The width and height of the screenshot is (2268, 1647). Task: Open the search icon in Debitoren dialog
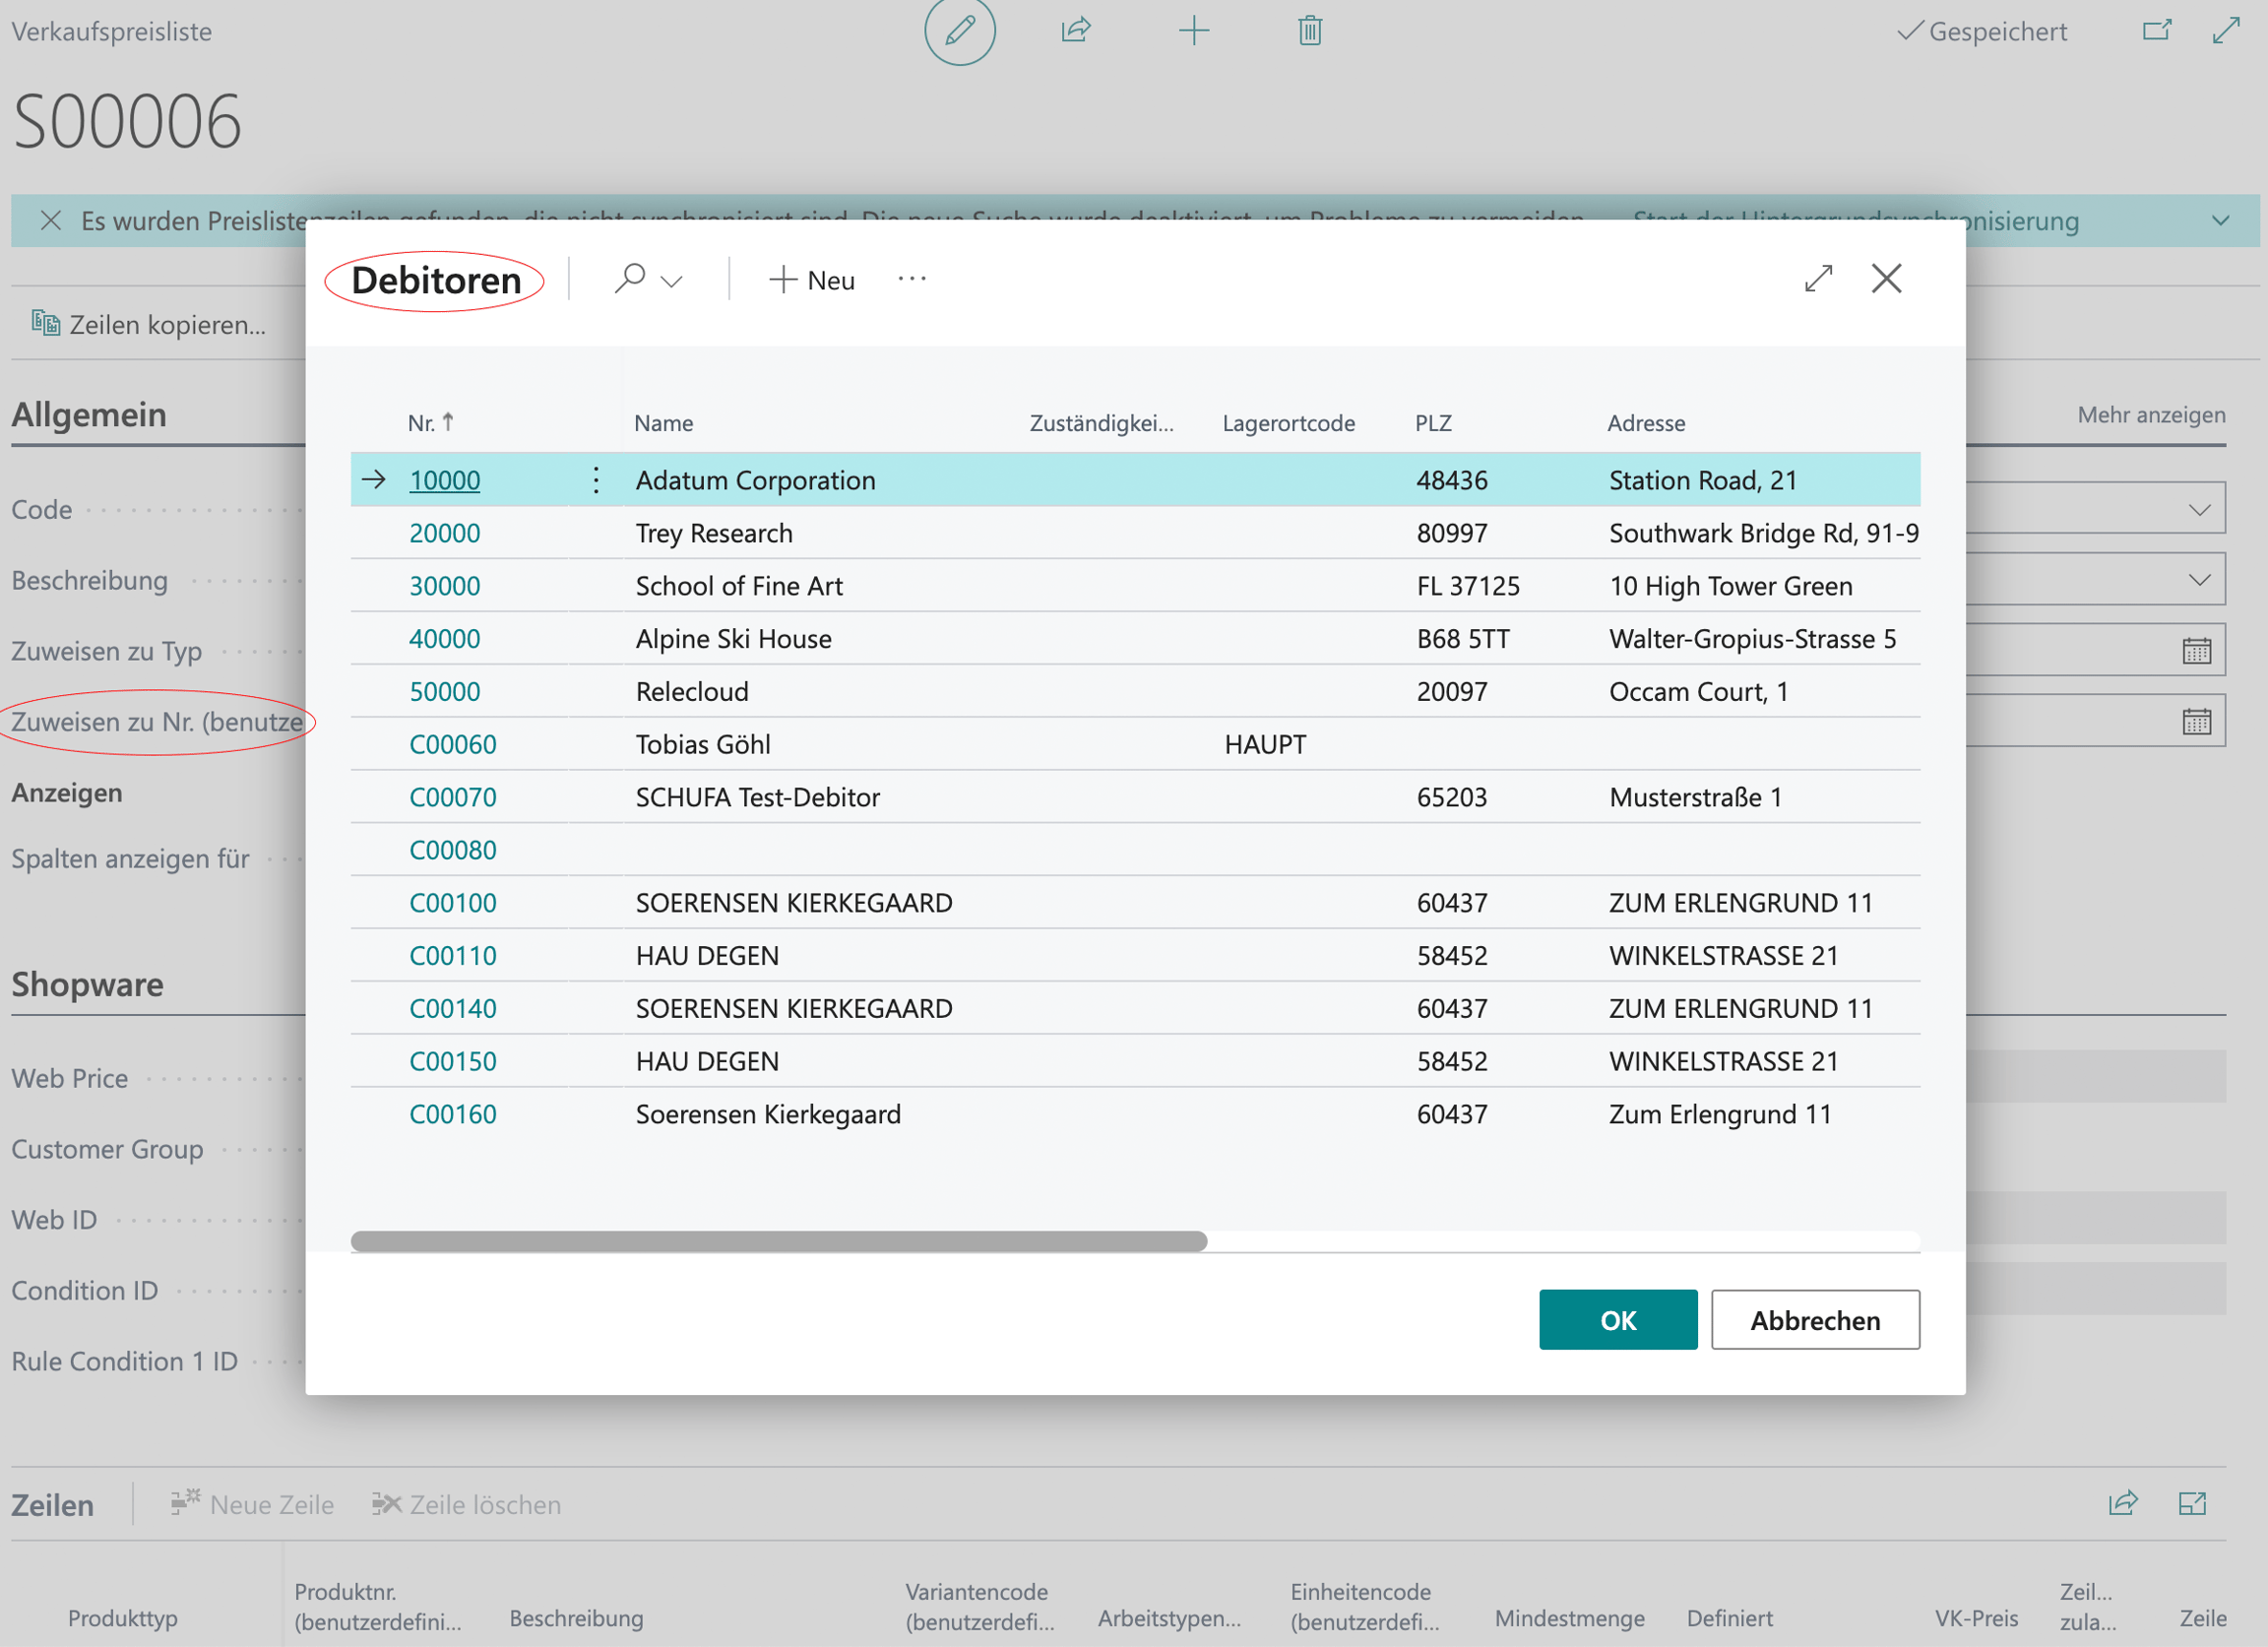[x=629, y=279]
